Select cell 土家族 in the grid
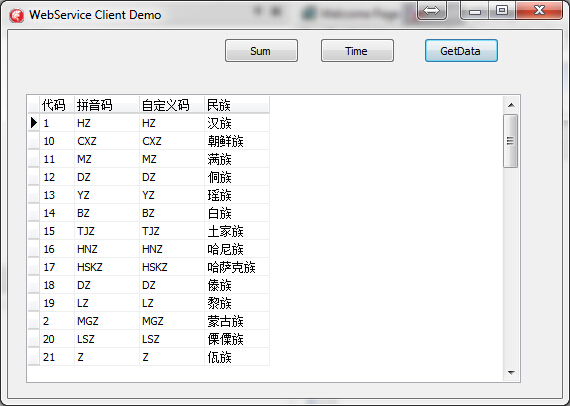This screenshot has width=570, height=406. click(237, 231)
